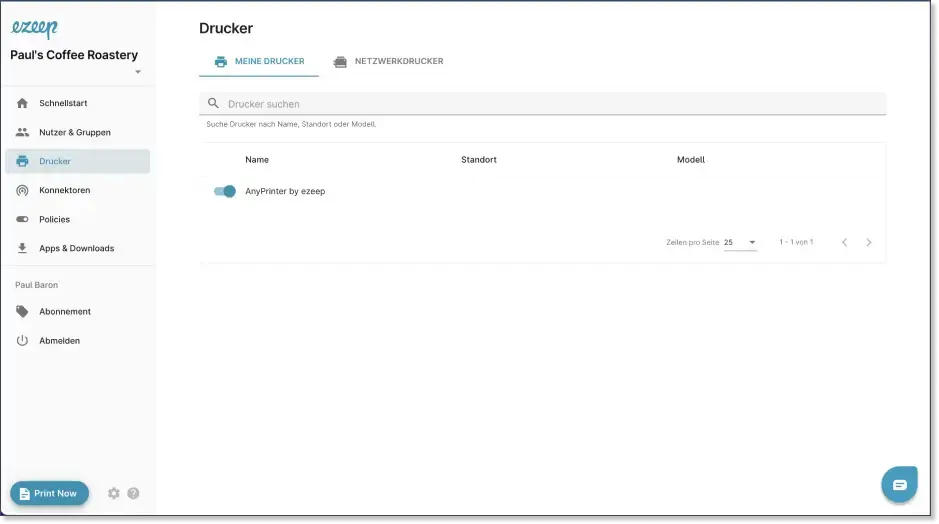Focus the Drucker suchen search field
Image resolution: width=939 pixels, height=524 pixels.
pos(550,104)
